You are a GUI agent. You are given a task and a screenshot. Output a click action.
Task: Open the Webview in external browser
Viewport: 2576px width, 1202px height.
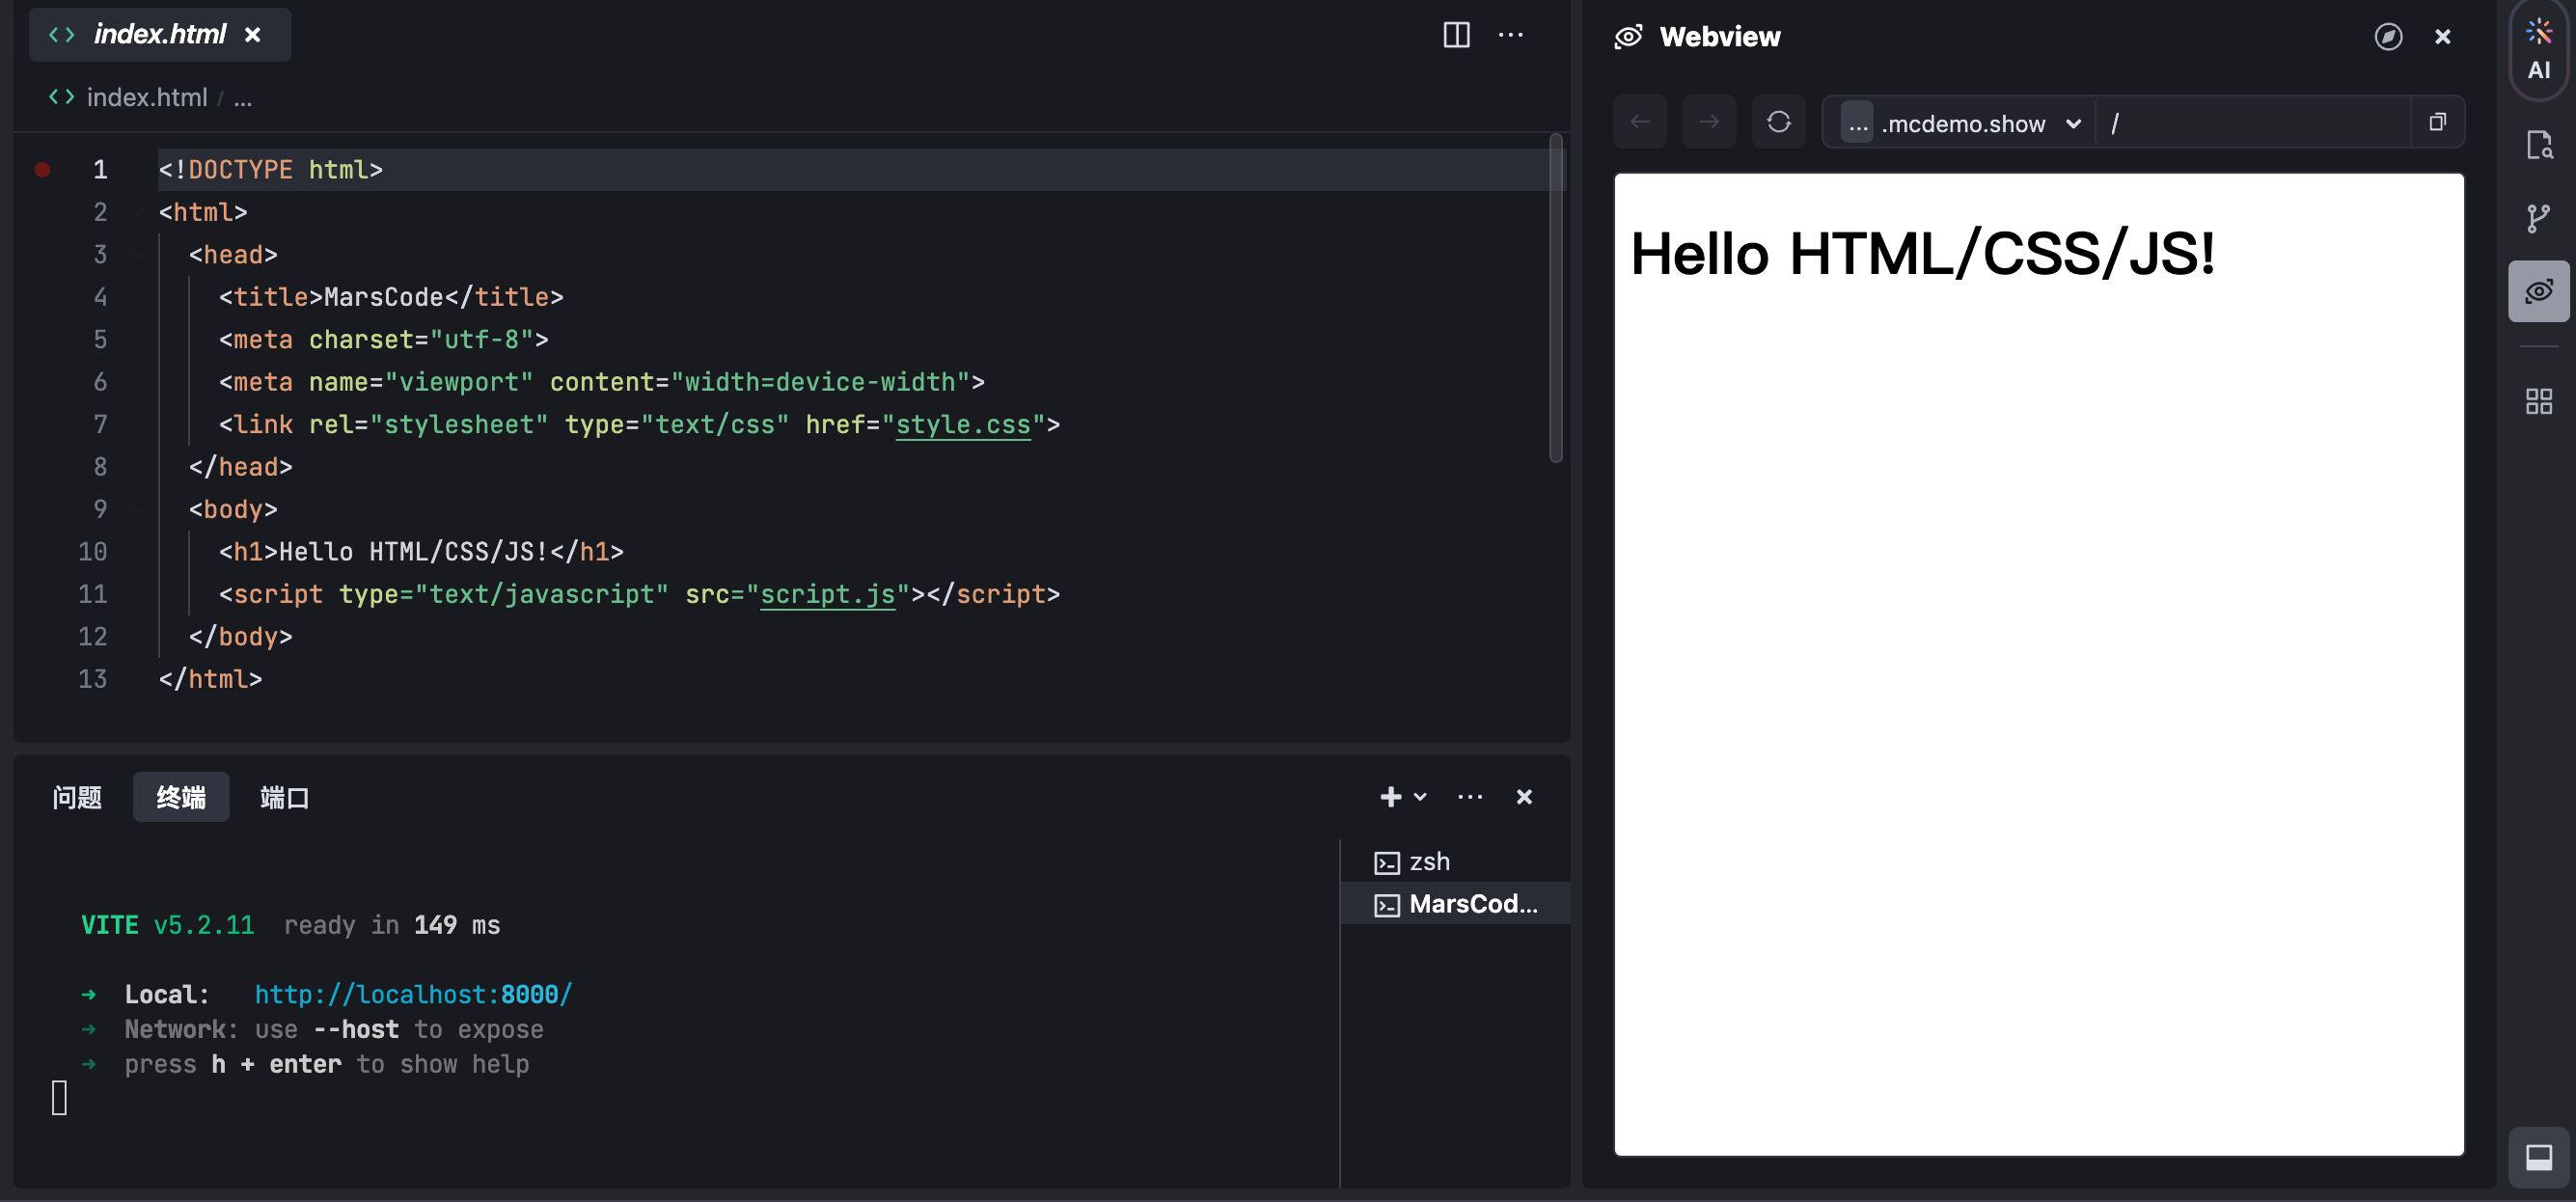2389,36
